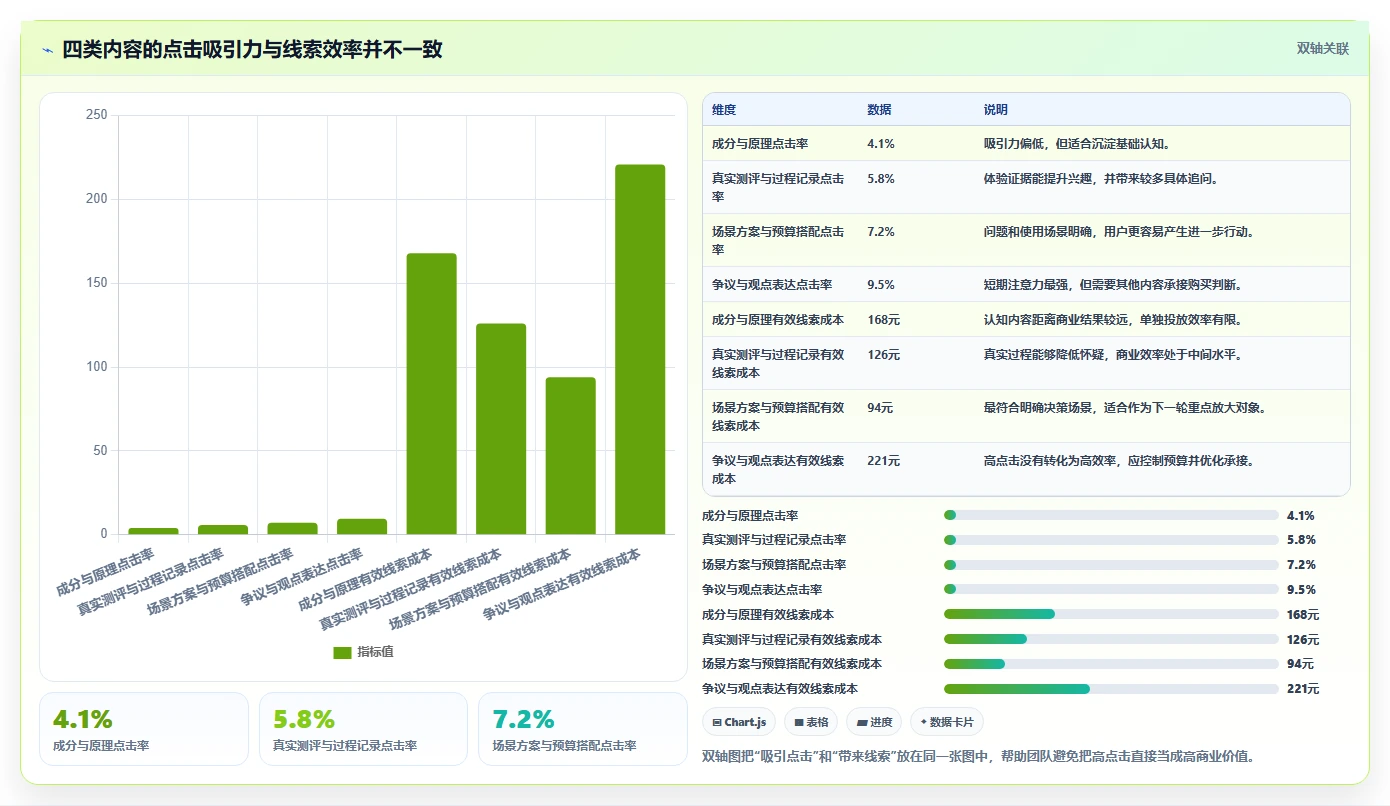Click the 成分与原理点击率 progress bar

[x=1111, y=515]
